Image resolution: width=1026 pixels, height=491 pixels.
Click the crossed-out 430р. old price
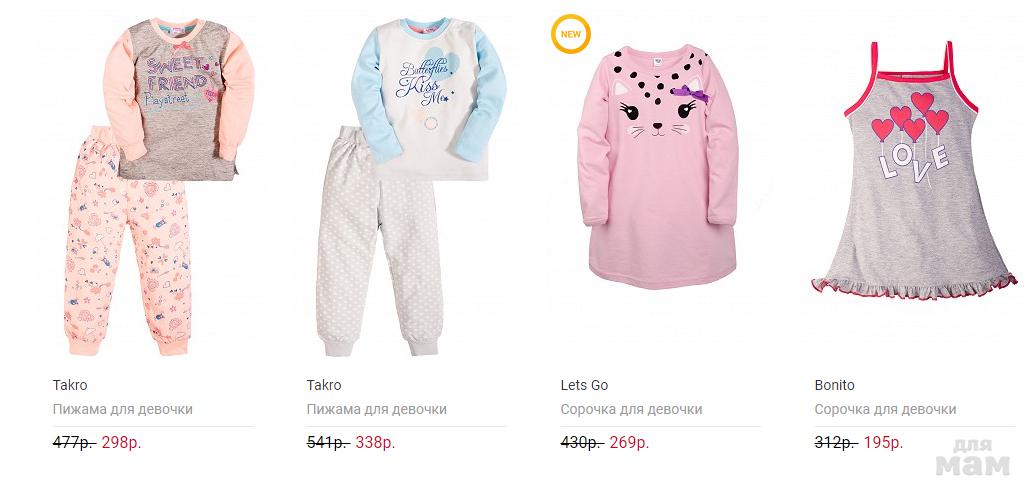(581, 442)
